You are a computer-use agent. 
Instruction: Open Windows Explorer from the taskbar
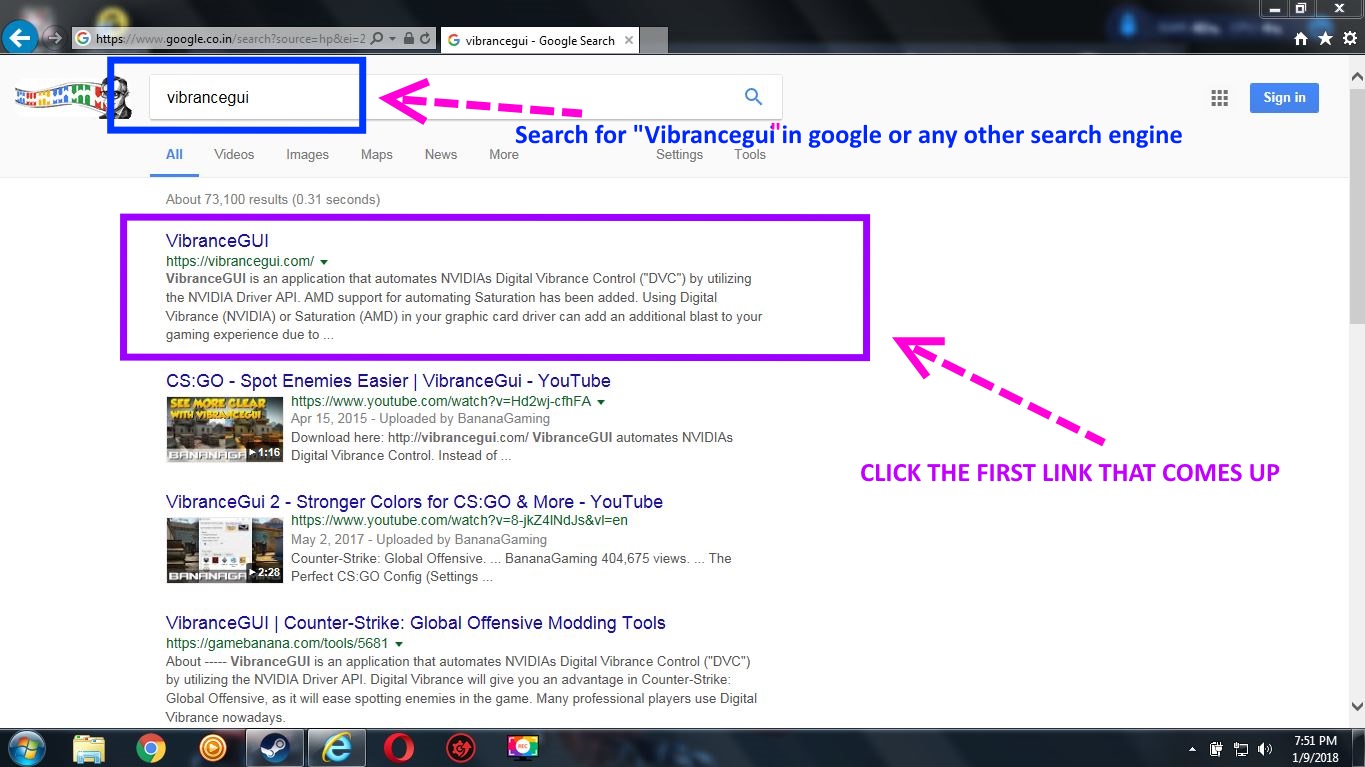click(x=89, y=747)
